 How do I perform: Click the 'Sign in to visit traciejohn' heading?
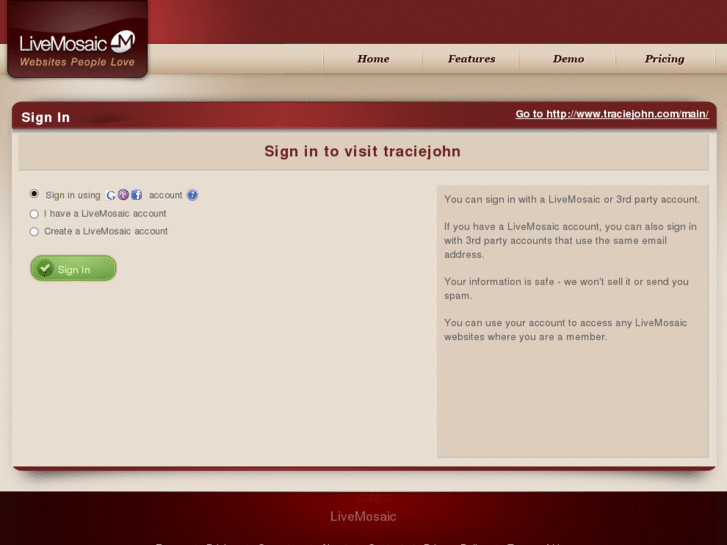click(363, 151)
